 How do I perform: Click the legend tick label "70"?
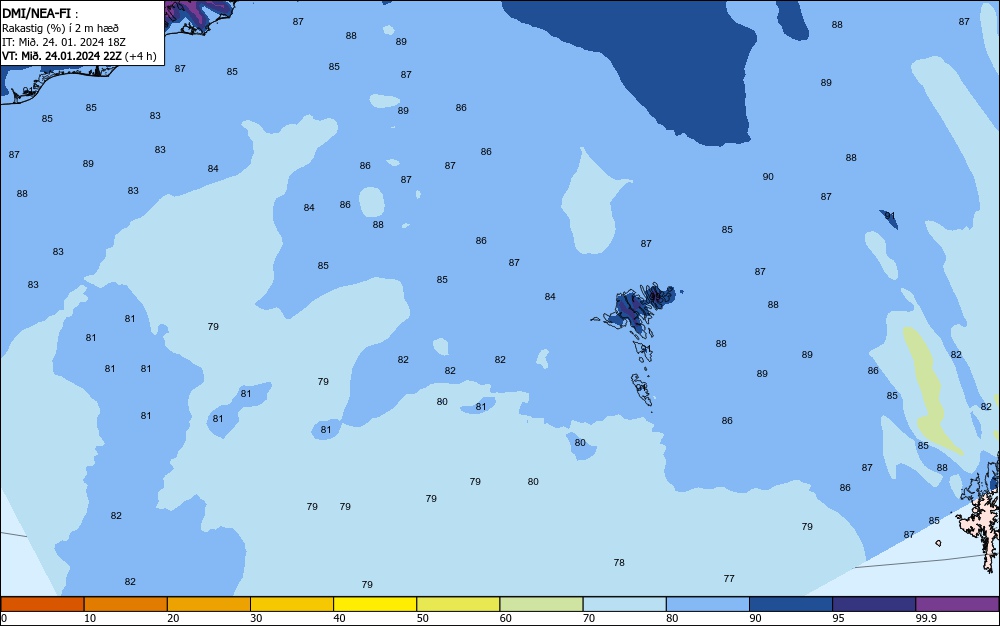589,618
